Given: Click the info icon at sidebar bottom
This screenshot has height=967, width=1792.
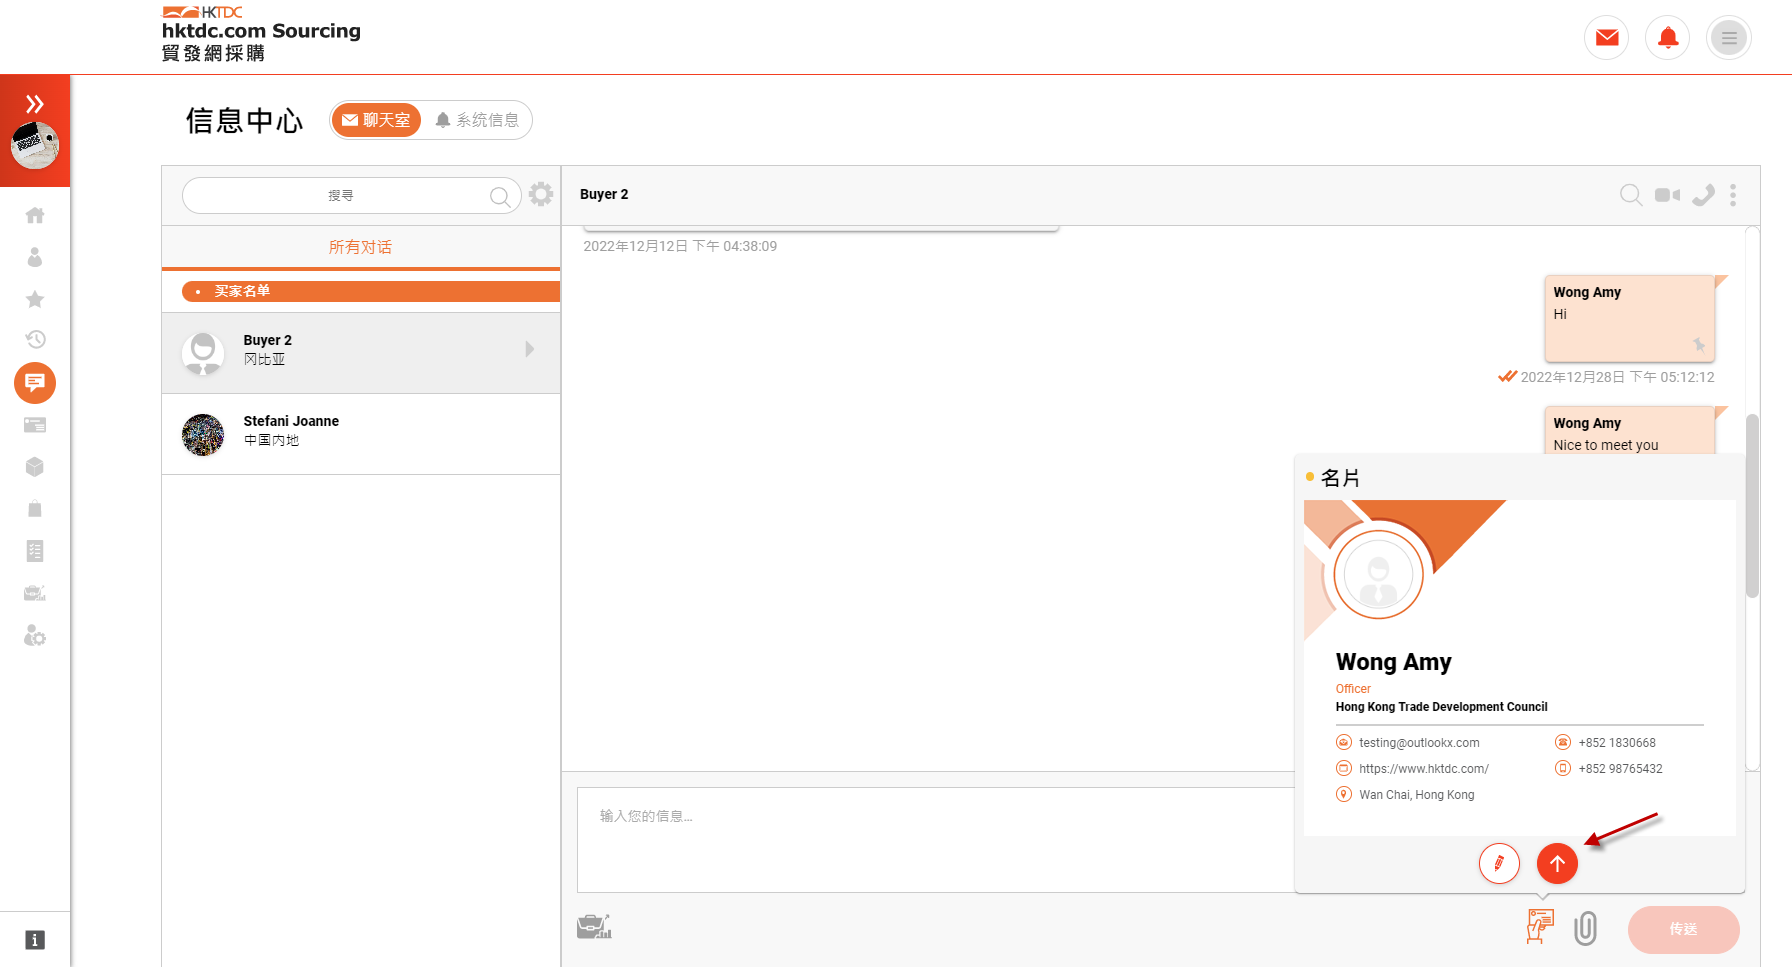Looking at the screenshot, I should tap(35, 940).
